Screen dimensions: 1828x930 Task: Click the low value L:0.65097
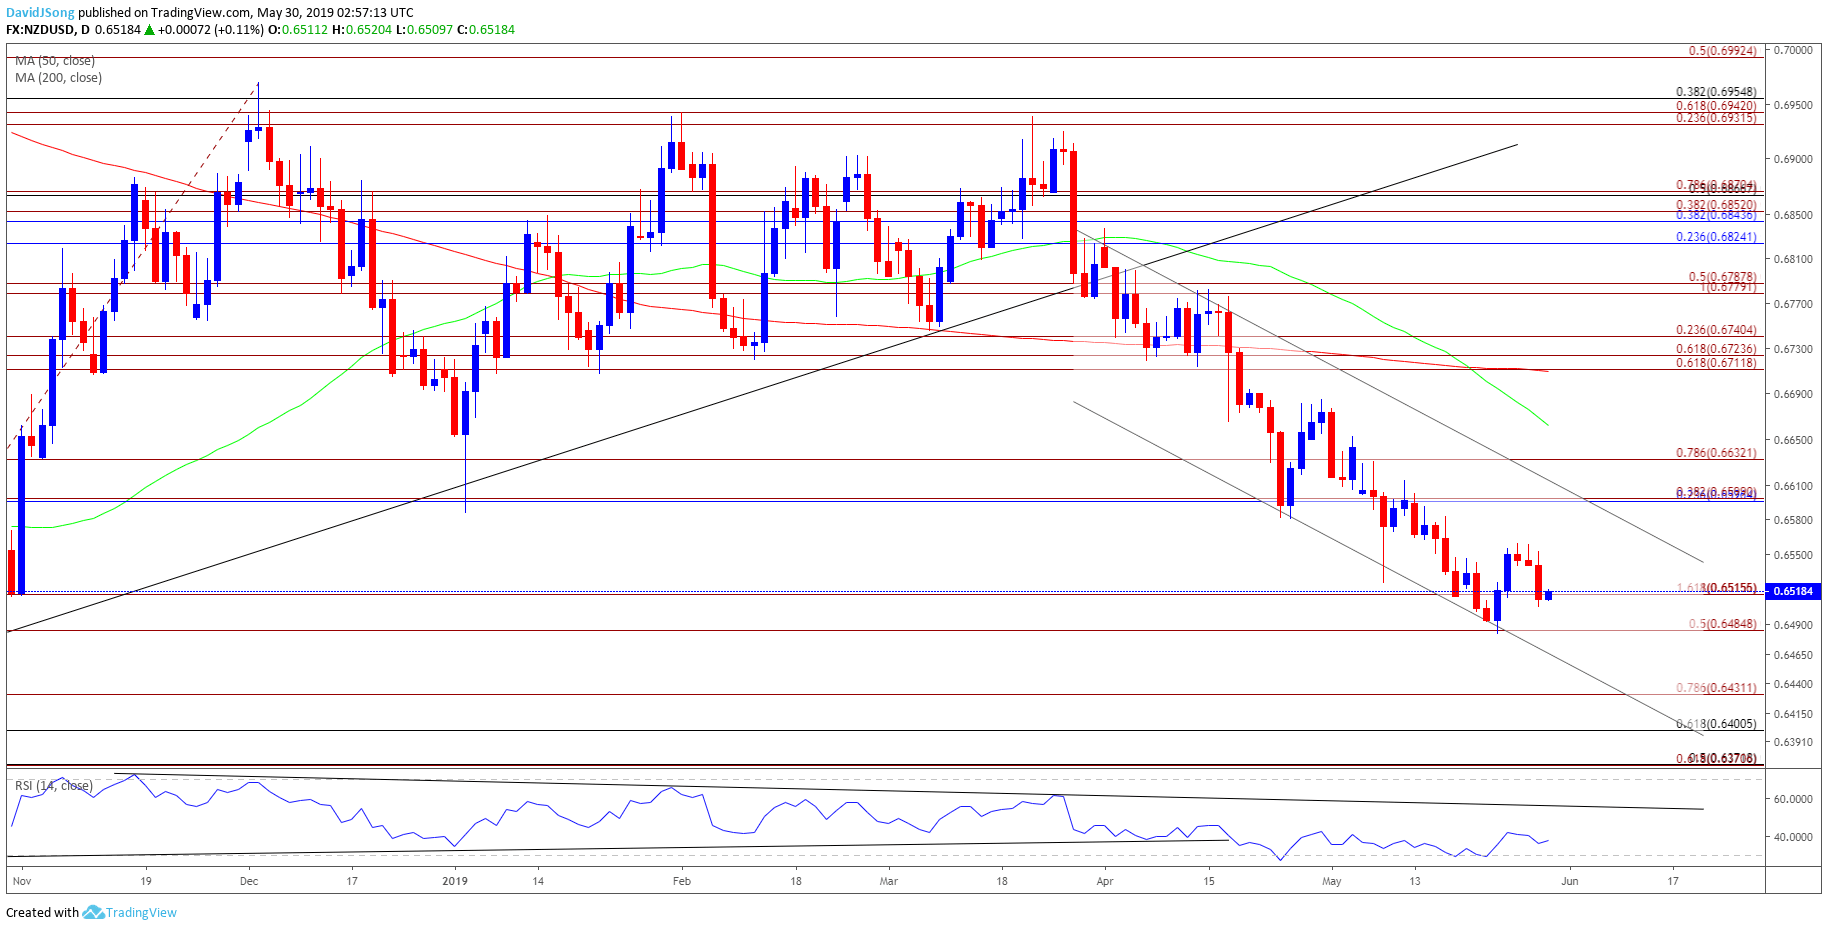click(x=426, y=29)
